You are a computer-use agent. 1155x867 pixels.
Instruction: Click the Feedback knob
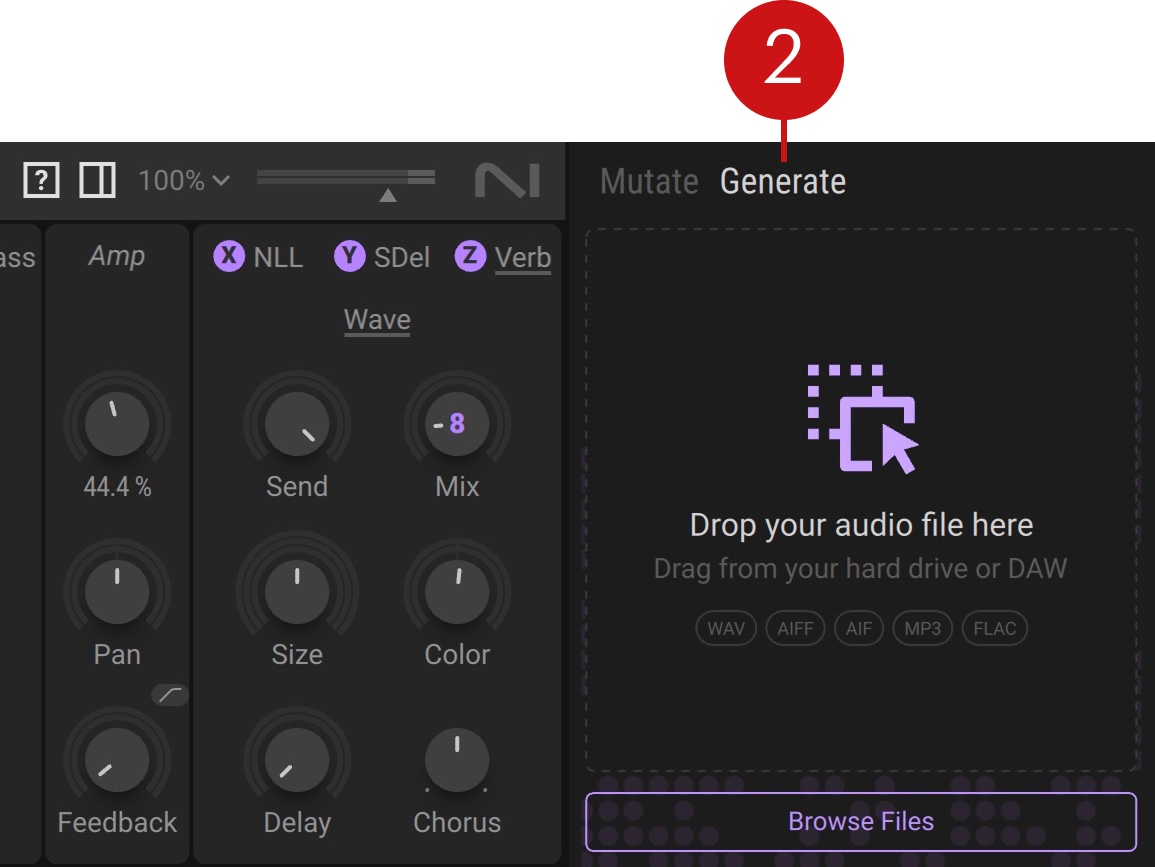(x=117, y=759)
